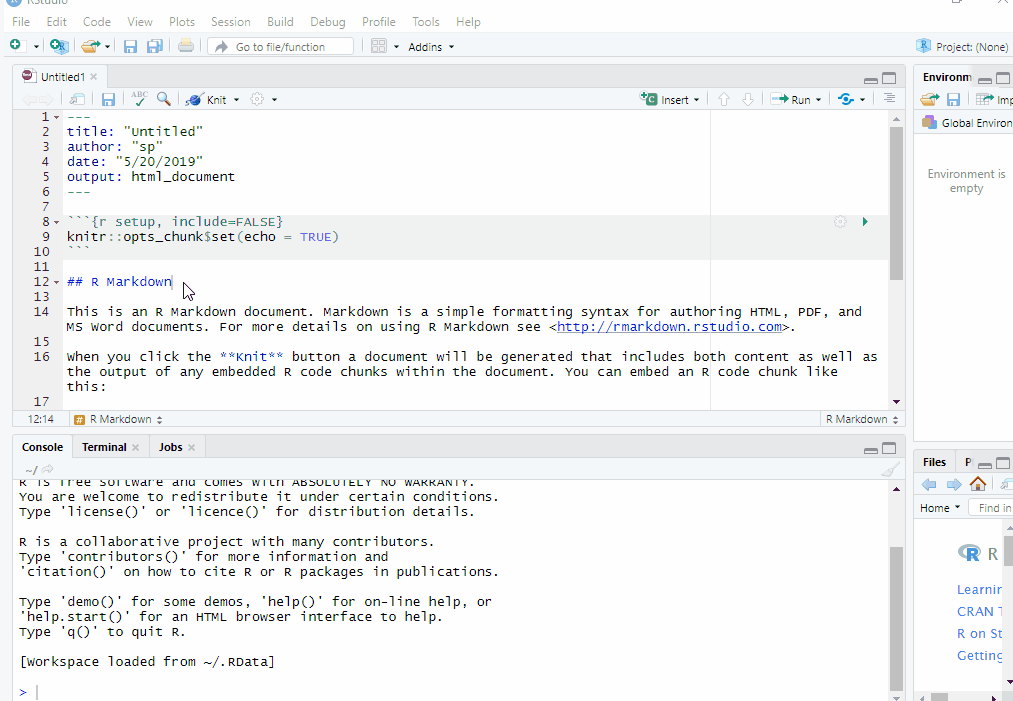Screen dimensions: 1013x701
Task: Open the Session menu
Action: coord(231,21)
